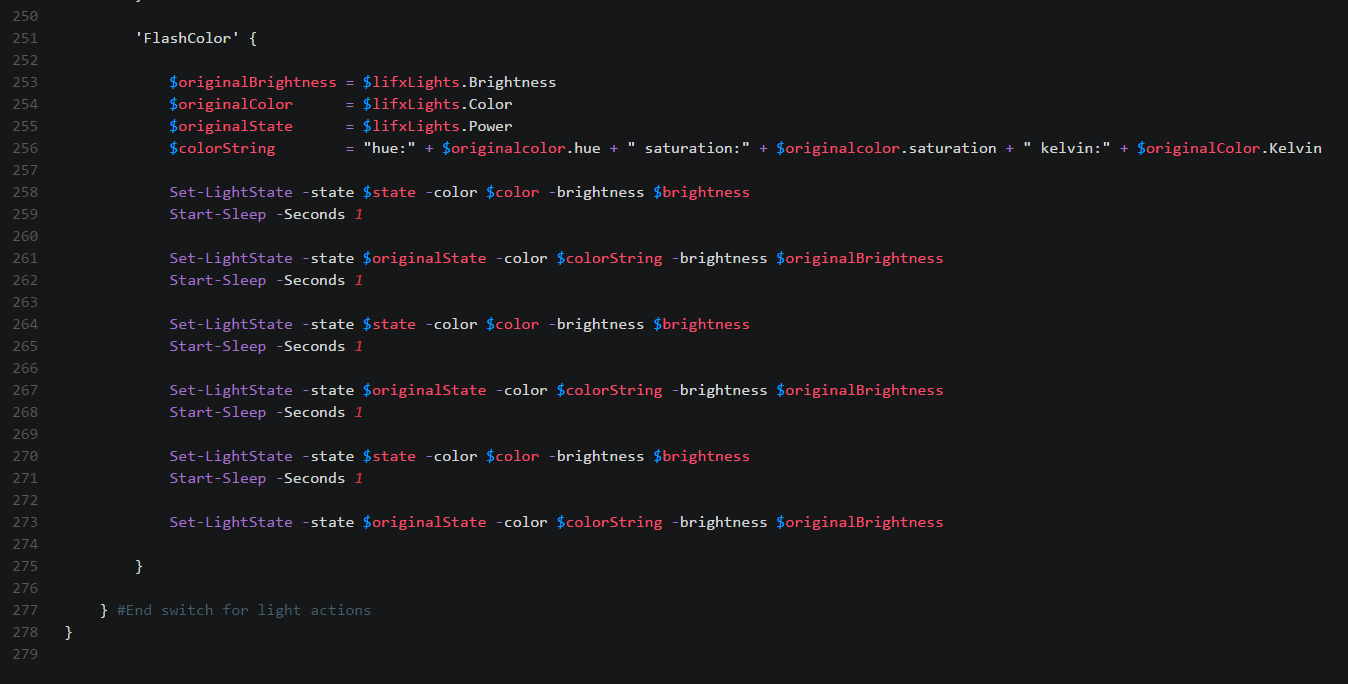Click Set-LightState cmdlet on line 258
The image size is (1348, 684).
click(x=231, y=192)
